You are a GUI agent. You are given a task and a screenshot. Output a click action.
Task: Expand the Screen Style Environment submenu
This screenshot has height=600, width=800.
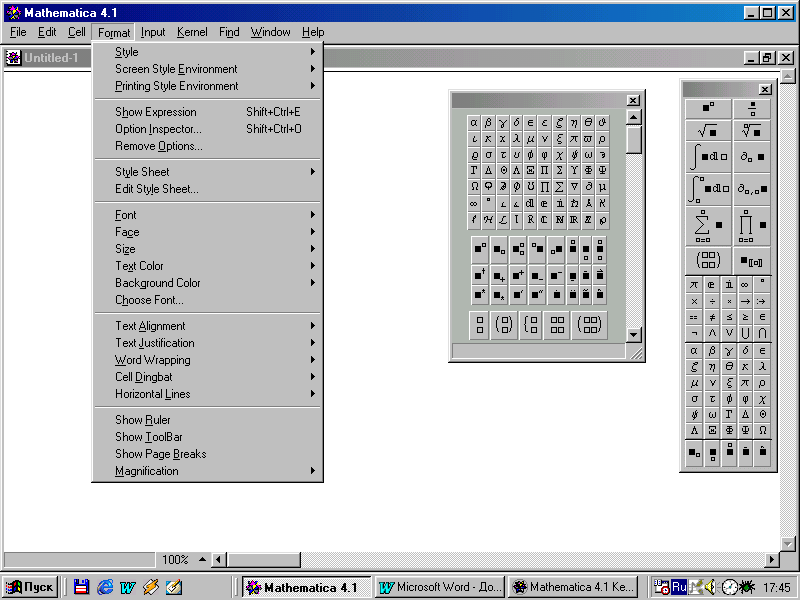(207, 69)
